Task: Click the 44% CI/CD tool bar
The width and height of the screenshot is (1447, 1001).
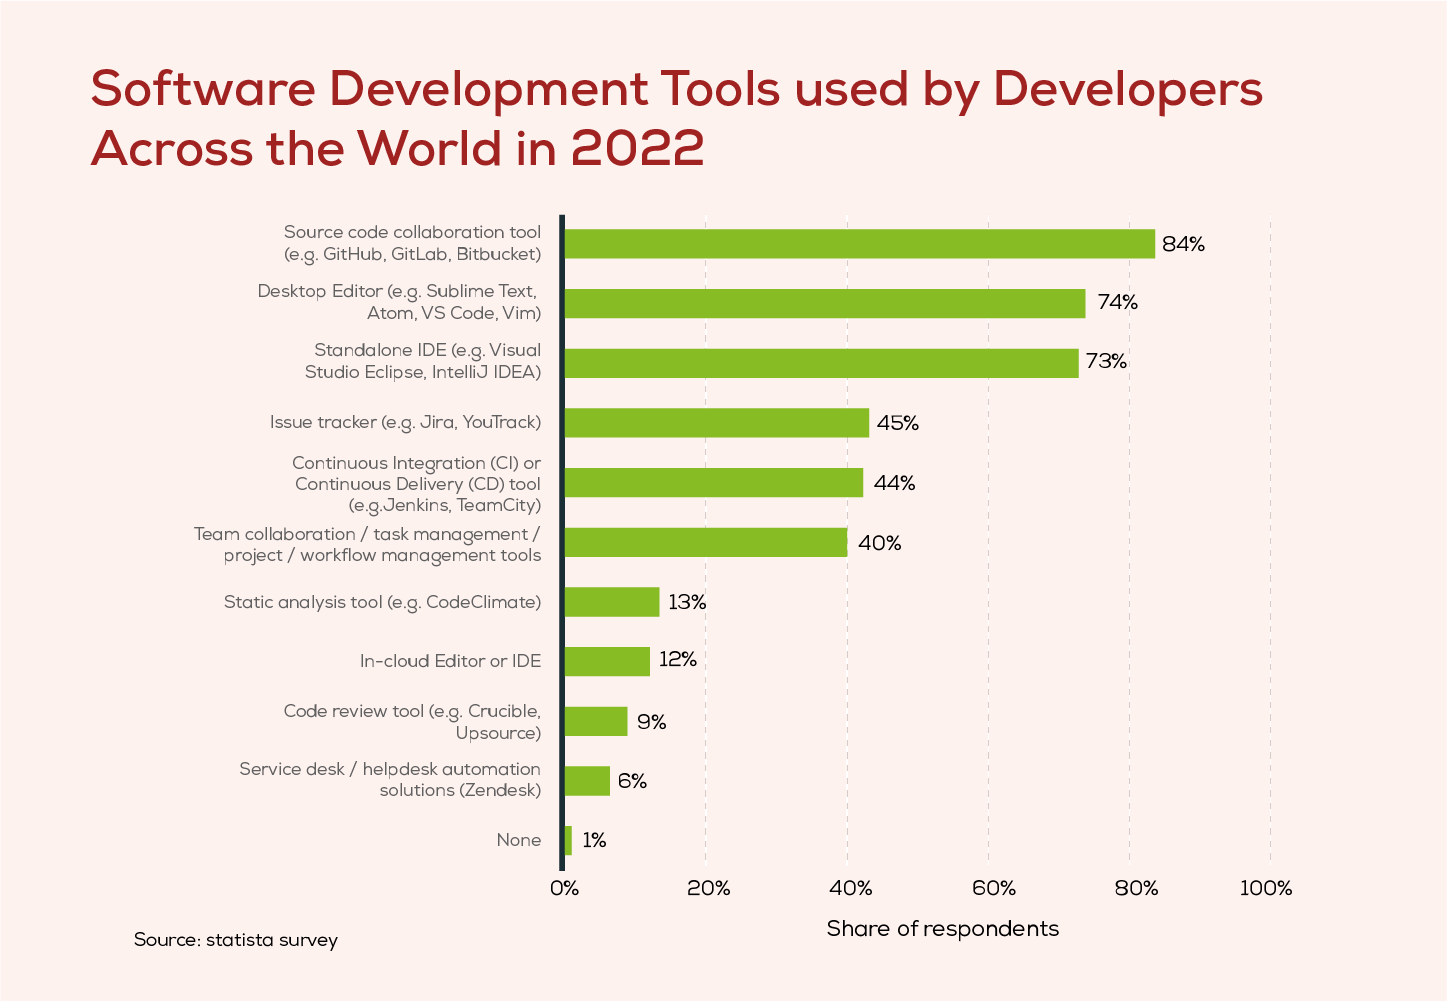Action: [714, 483]
